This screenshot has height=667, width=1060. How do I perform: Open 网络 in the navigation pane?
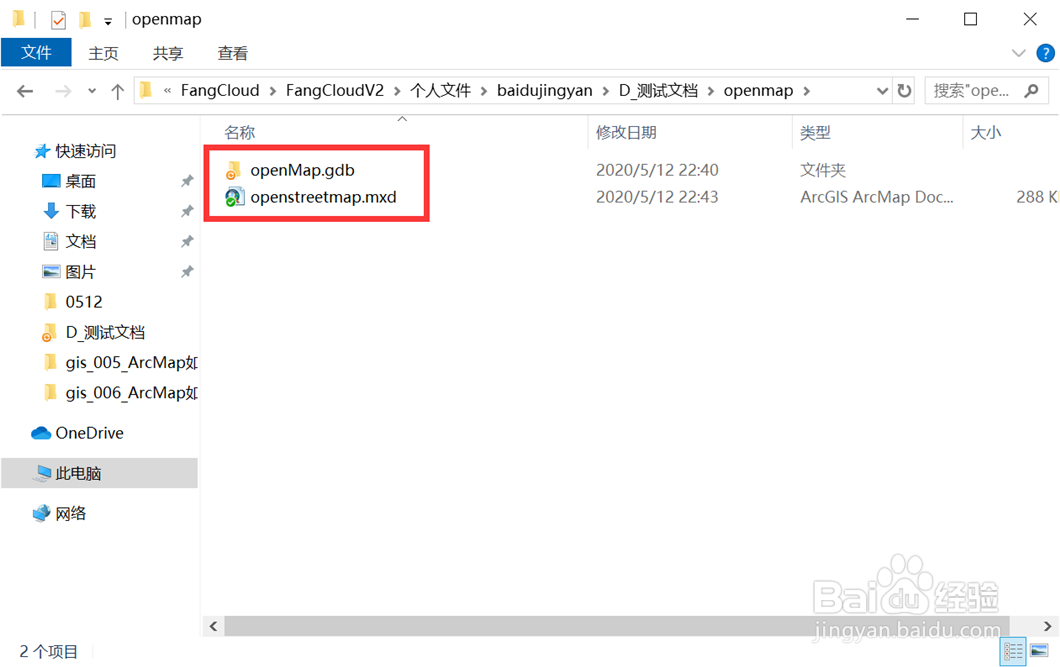click(70, 514)
